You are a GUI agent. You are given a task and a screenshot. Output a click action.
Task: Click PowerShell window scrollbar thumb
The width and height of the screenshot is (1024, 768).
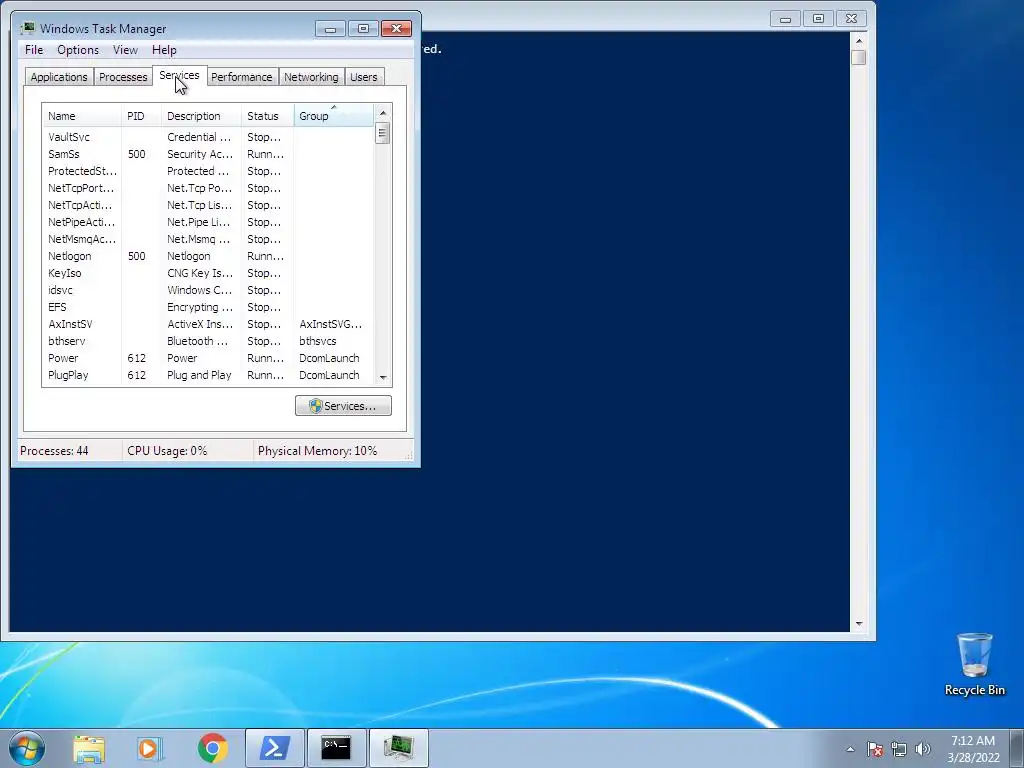pyautogui.click(x=859, y=57)
